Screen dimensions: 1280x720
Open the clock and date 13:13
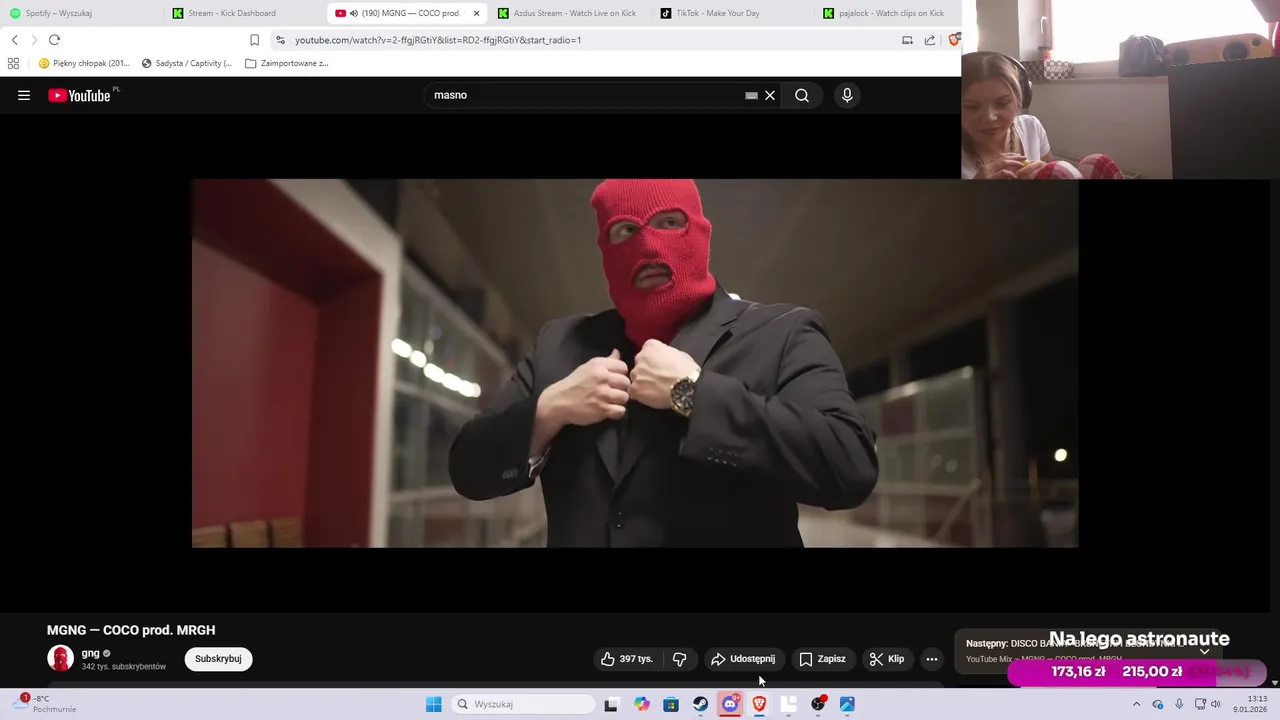1251,704
